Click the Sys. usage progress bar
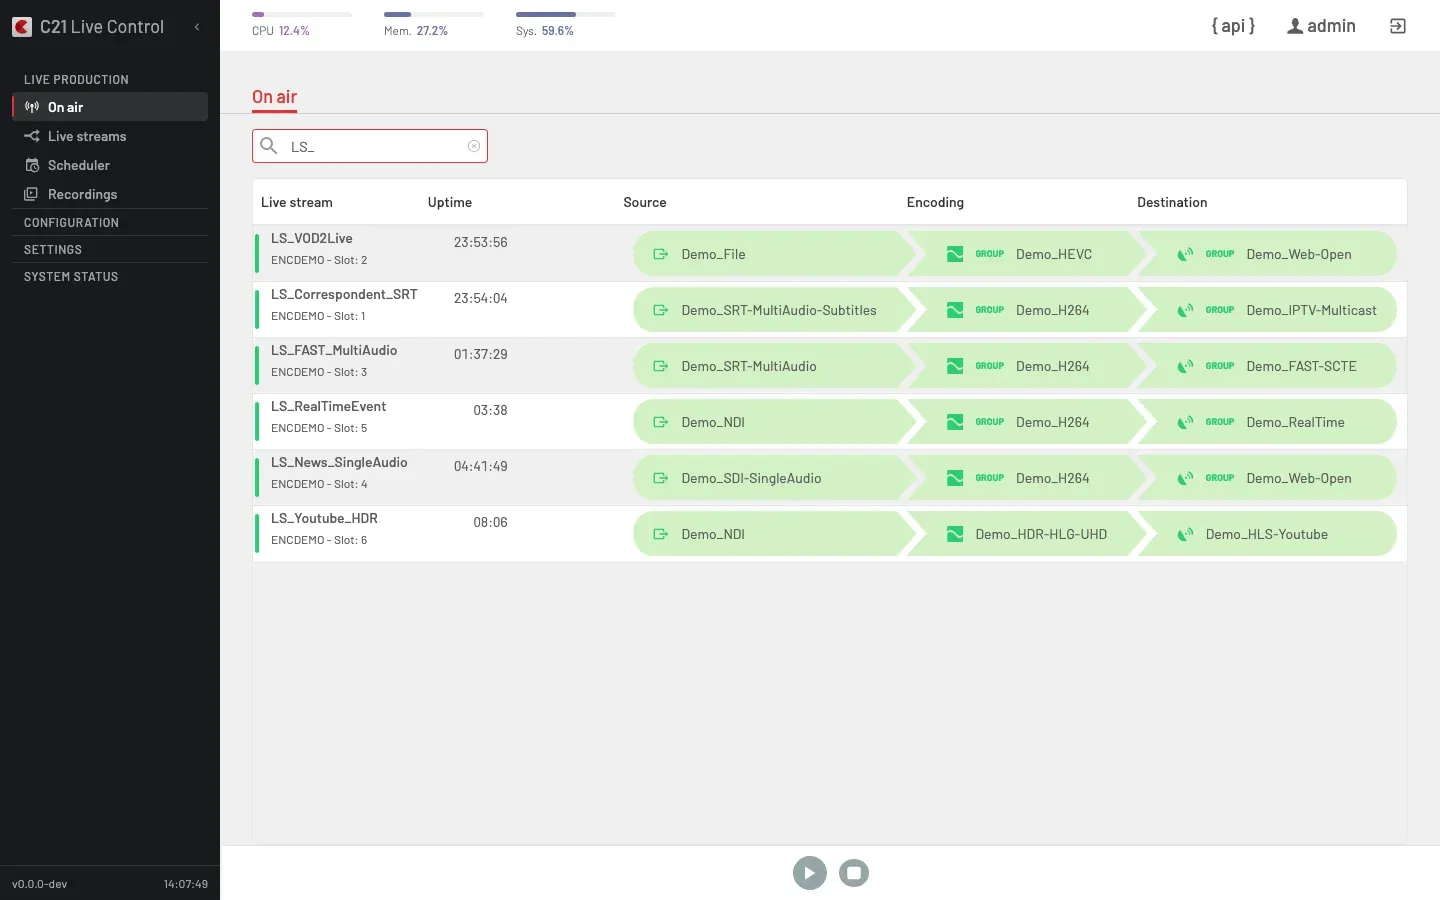The image size is (1440, 900). pos(566,14)
